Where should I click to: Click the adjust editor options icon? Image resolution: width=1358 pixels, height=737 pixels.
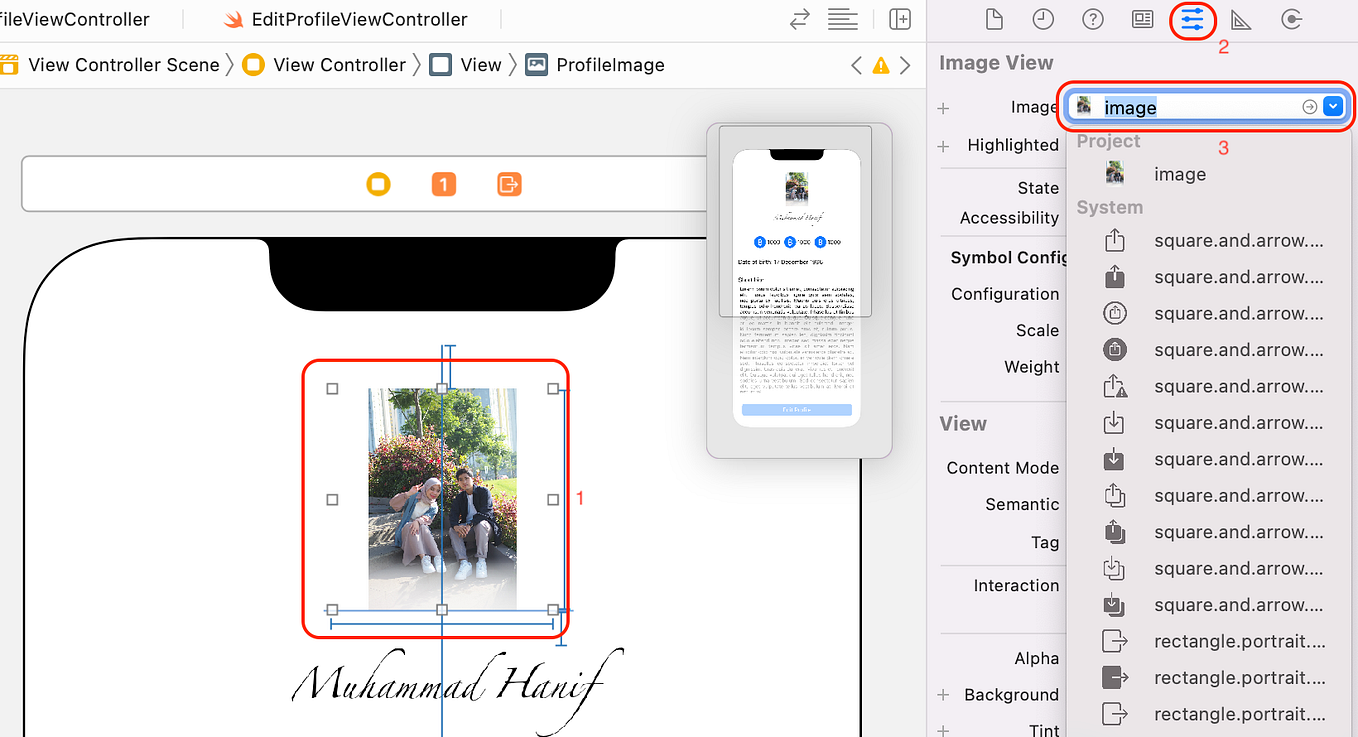(843, 19)
